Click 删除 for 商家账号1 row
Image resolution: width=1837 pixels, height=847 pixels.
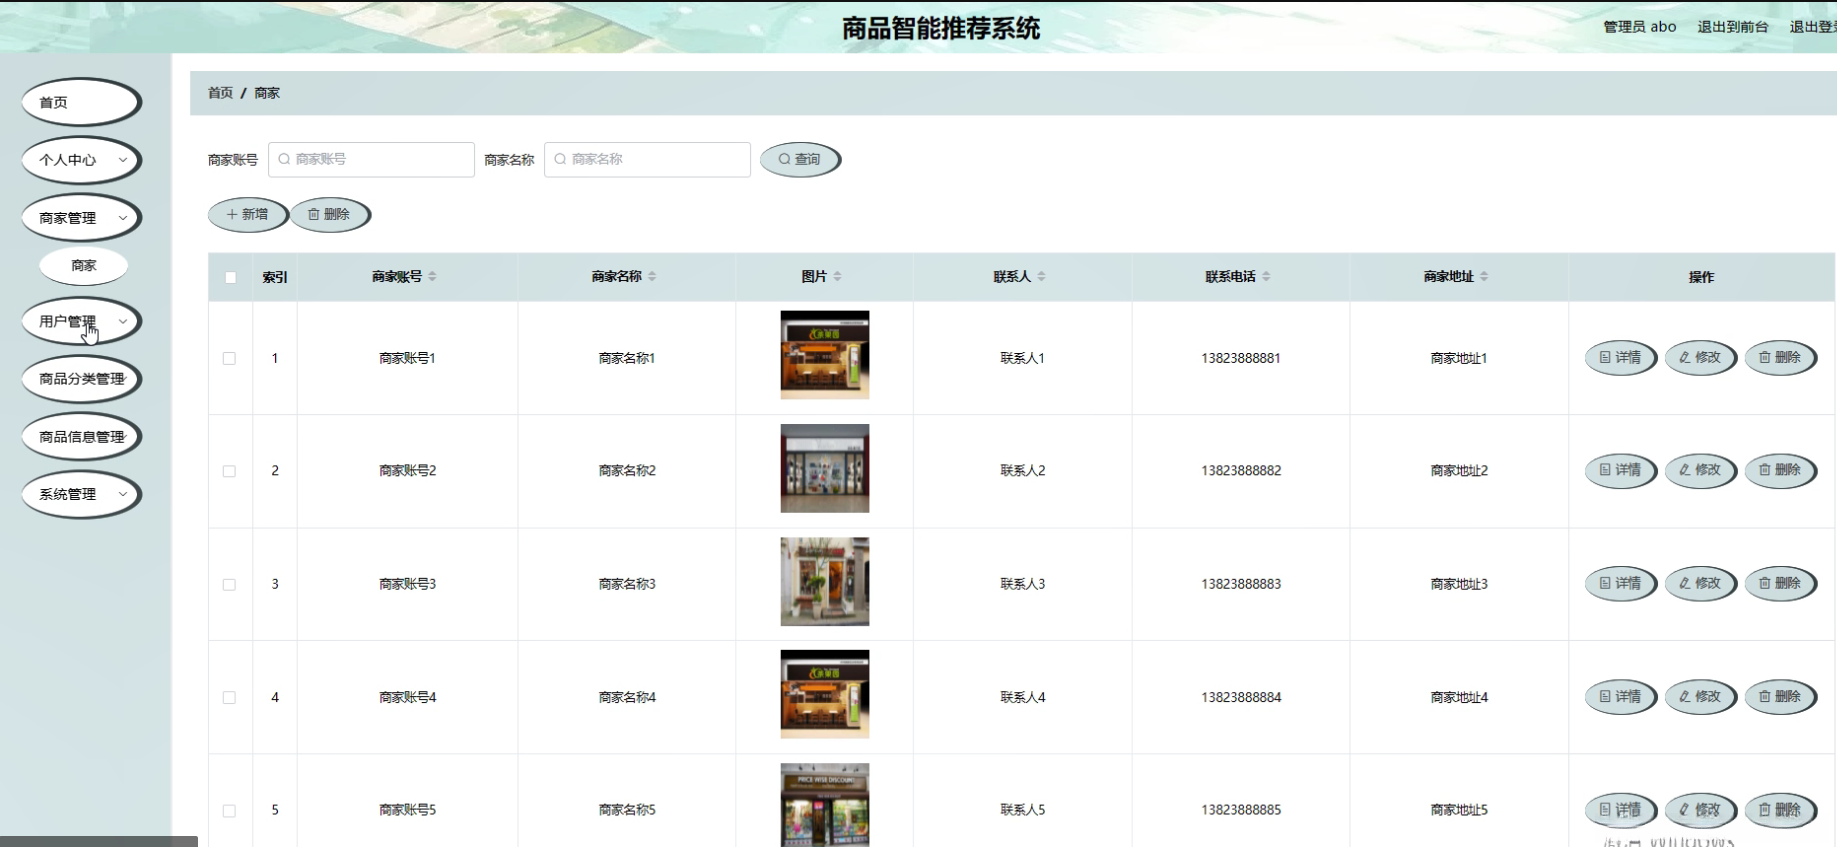point(1780,358)
